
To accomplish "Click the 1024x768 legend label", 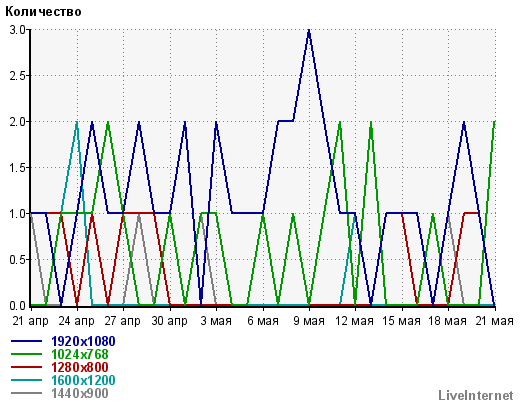I will (x=80, y=354).
